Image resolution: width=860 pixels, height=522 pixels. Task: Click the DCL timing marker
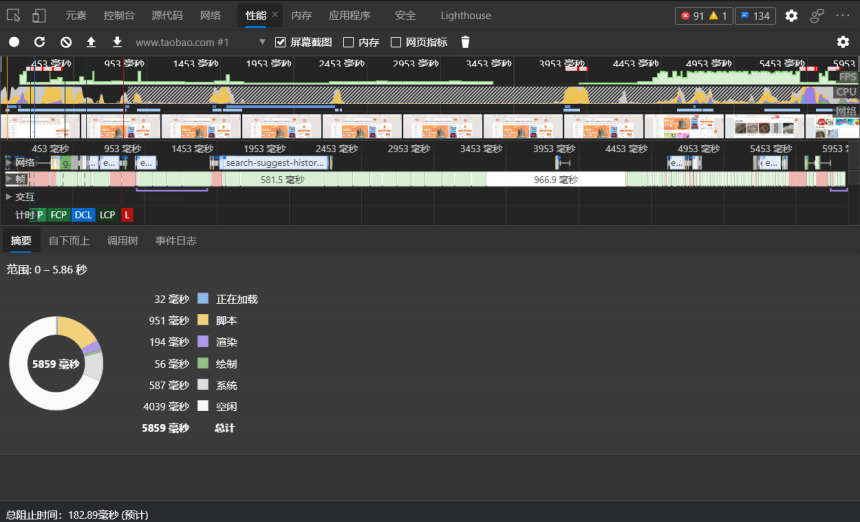[83, 215]
